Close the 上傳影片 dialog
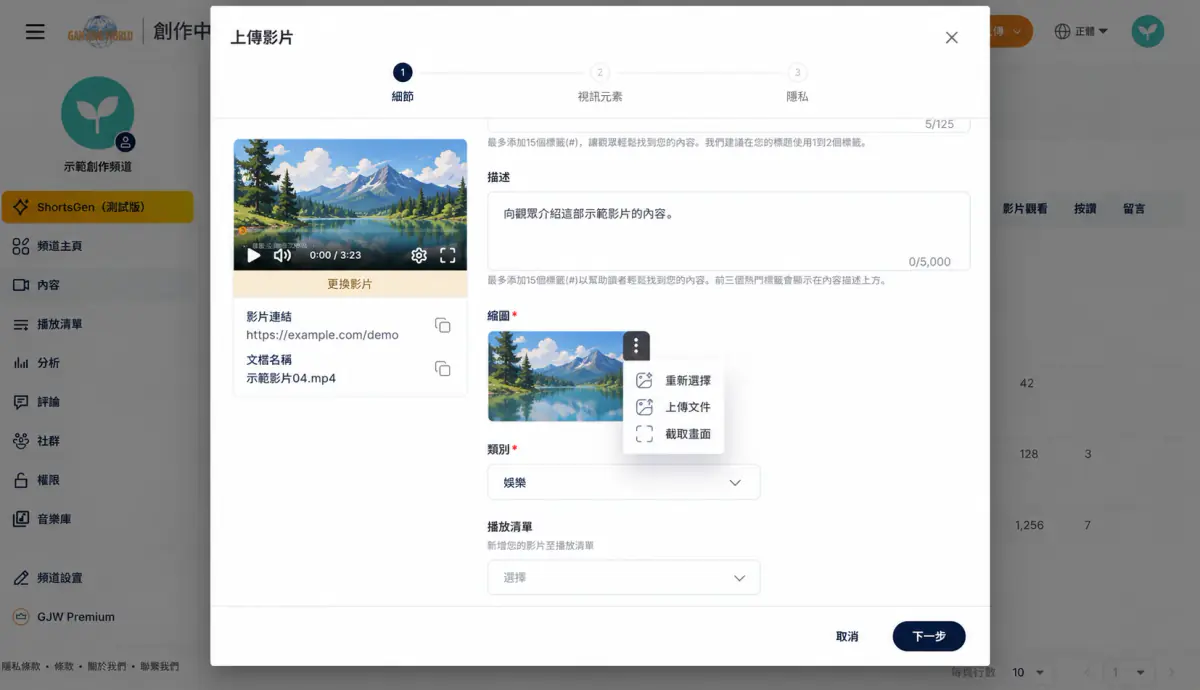Screen dimensions: 1200x690 click(951, 38)
